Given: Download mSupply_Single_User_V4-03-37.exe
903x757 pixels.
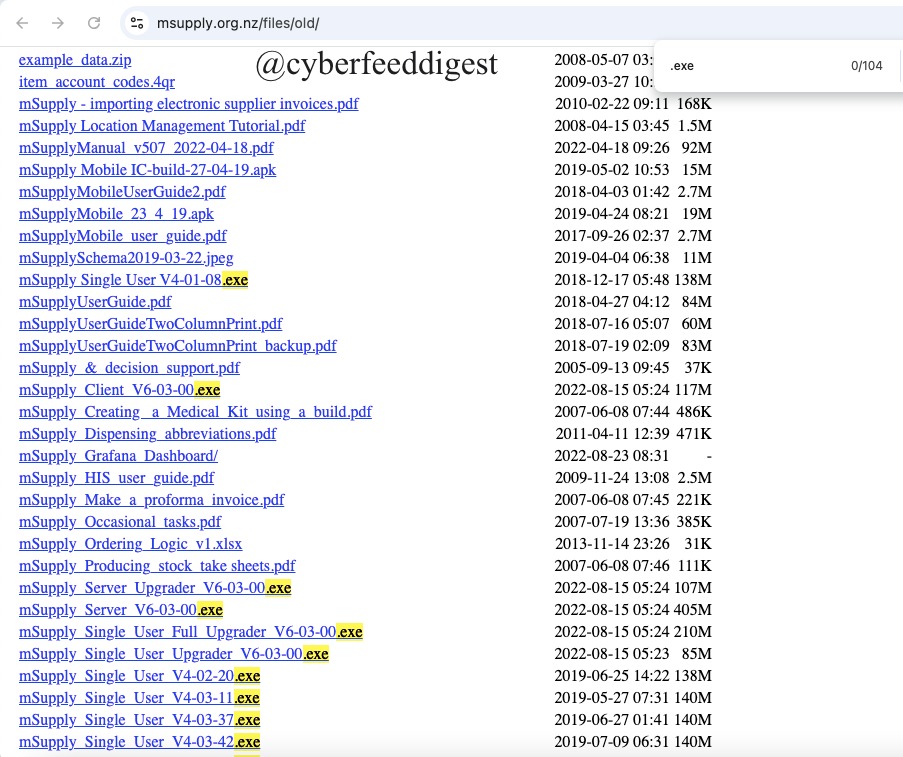Looking at the screenshot, I should tap(139, 720).
